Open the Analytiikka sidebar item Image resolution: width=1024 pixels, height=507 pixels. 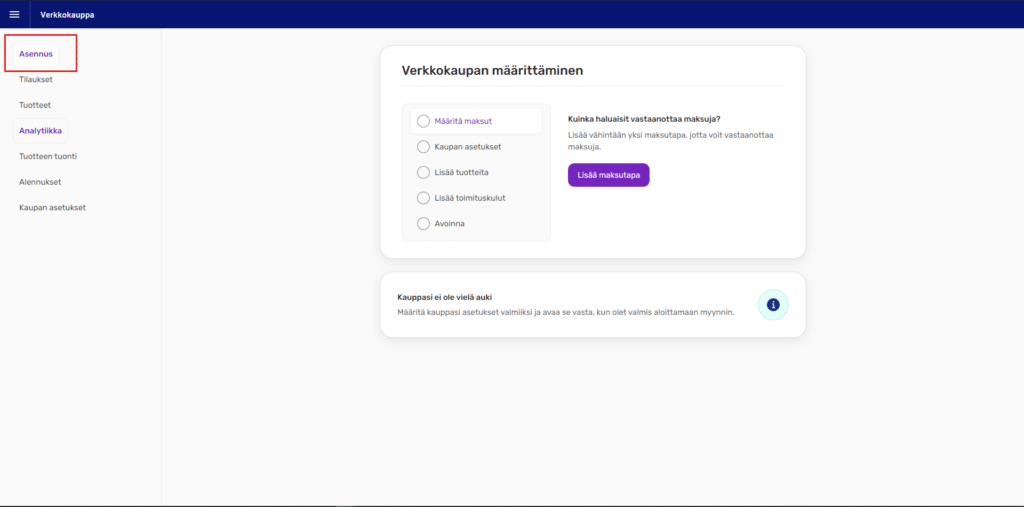pos(40,130)
